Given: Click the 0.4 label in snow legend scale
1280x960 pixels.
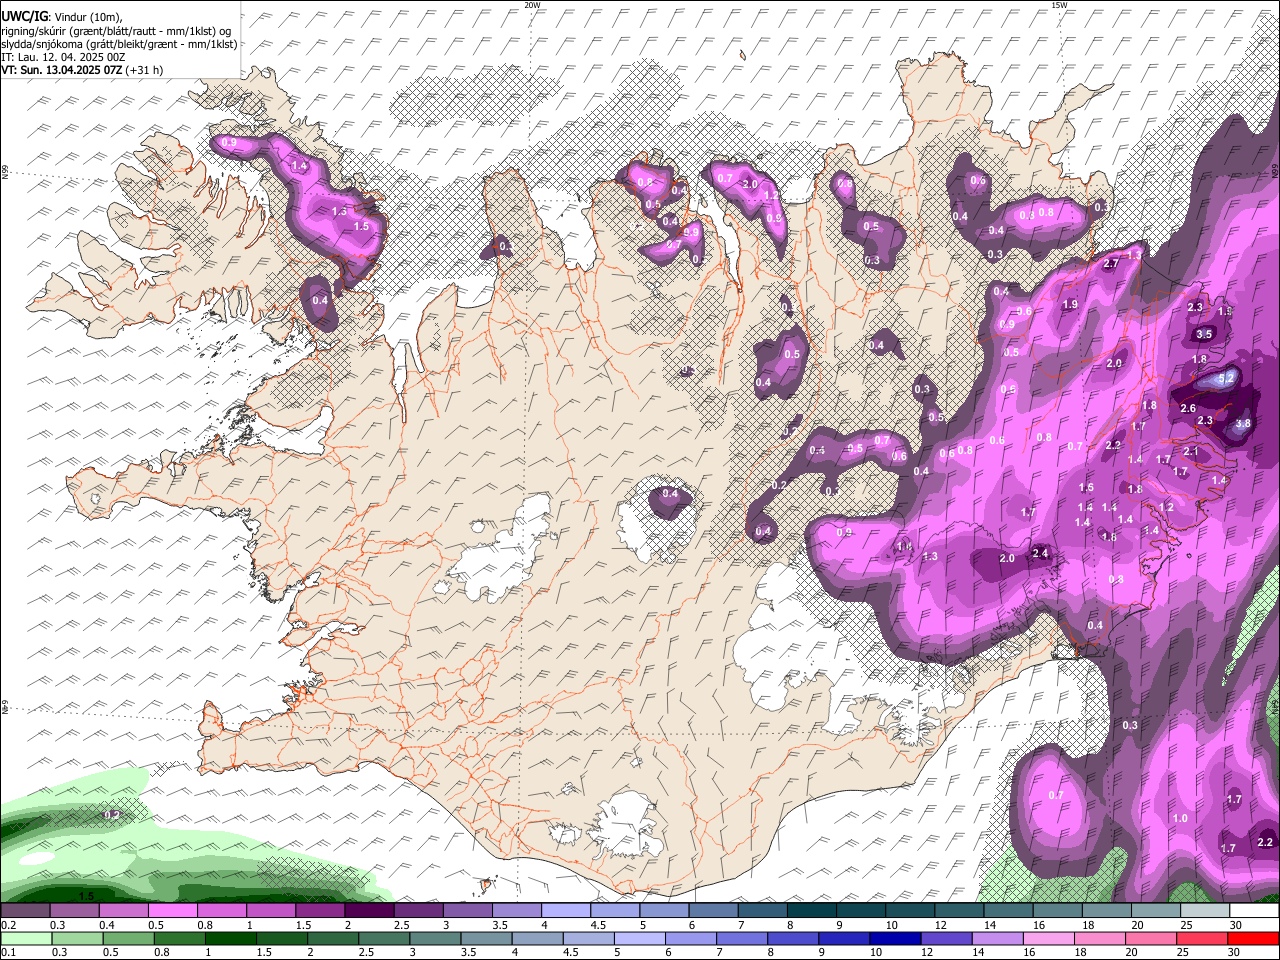Looking at the screenshot, I should tap(107, 925).
